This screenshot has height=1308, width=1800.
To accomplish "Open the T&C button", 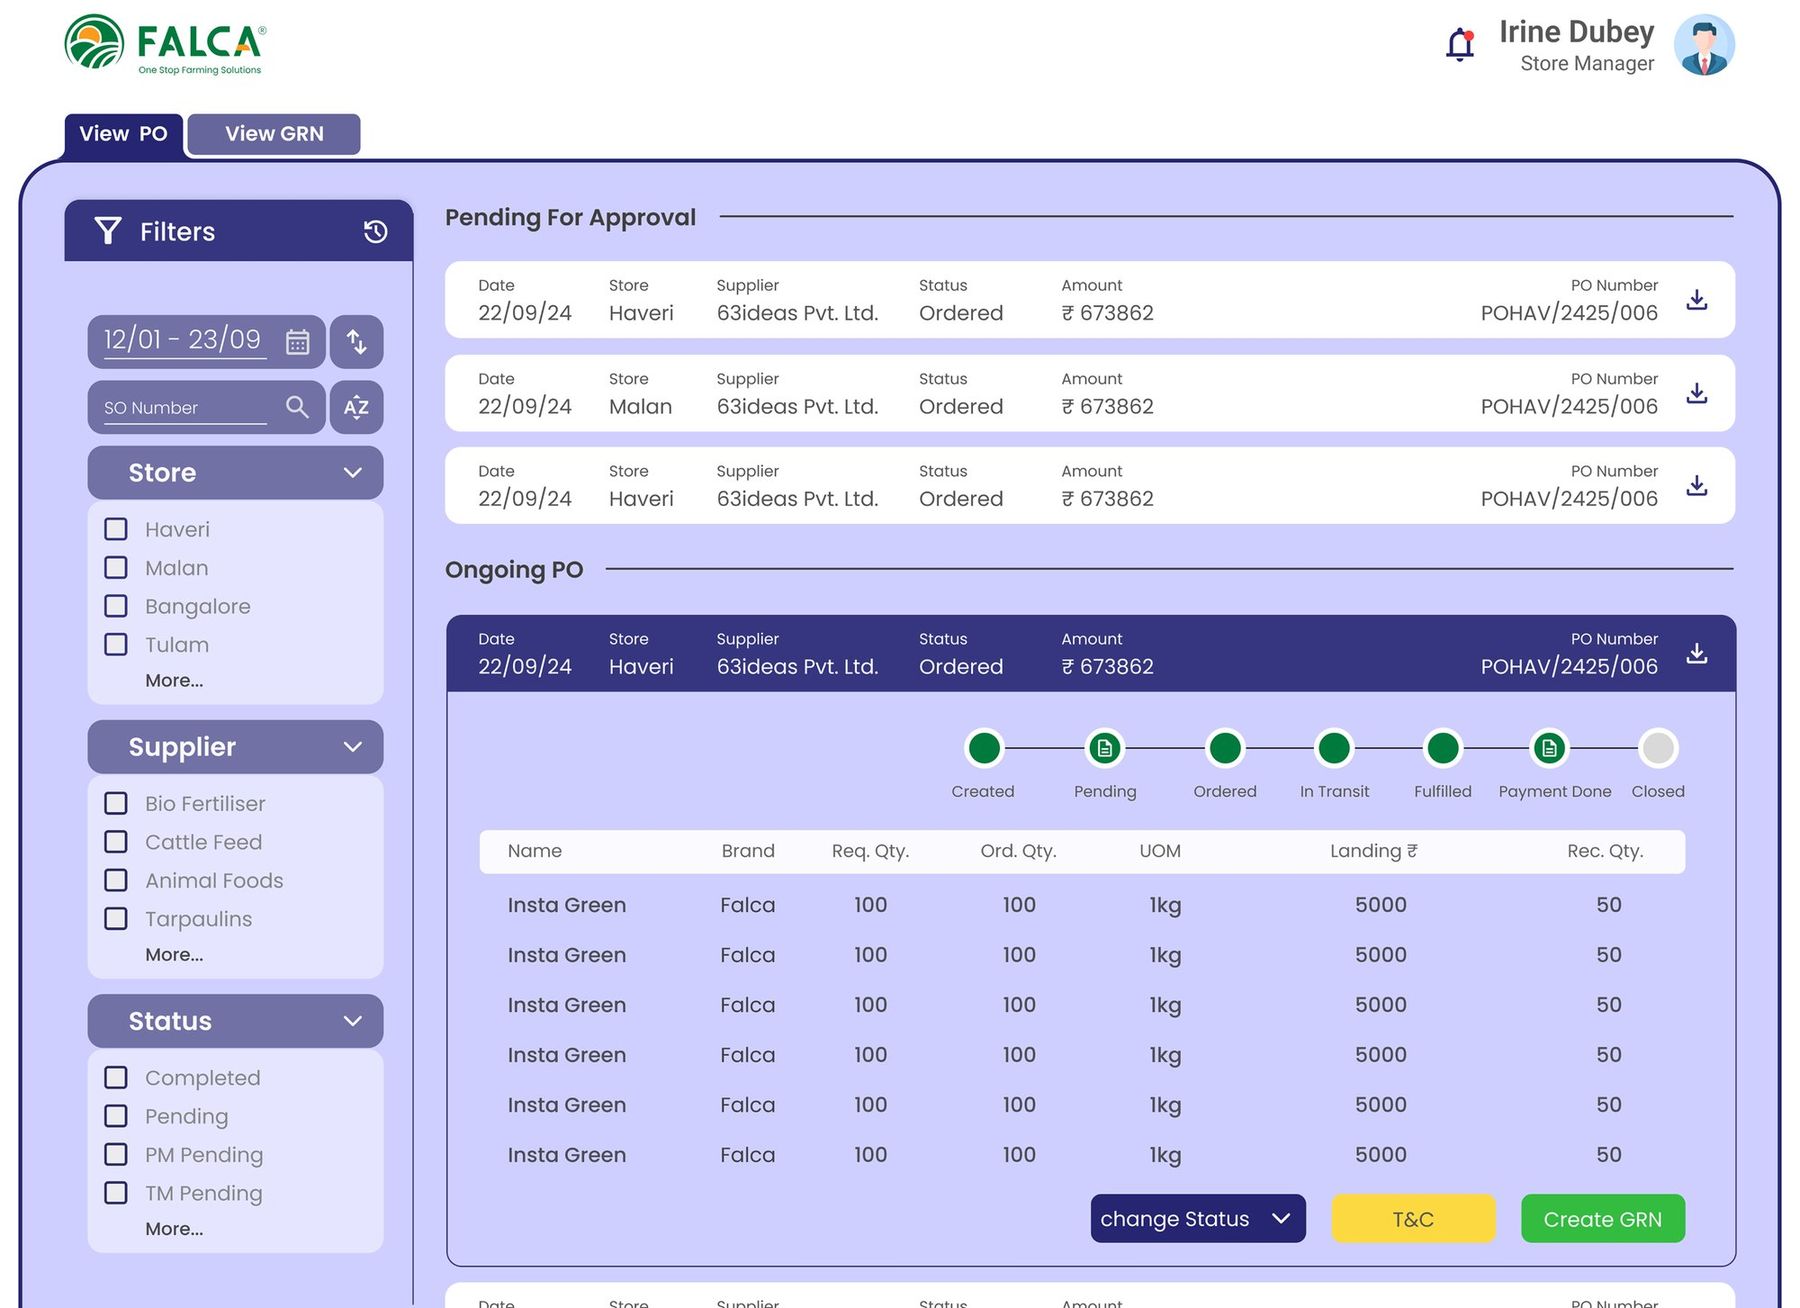I will pyautogui.click(x=1413, y=1219).
